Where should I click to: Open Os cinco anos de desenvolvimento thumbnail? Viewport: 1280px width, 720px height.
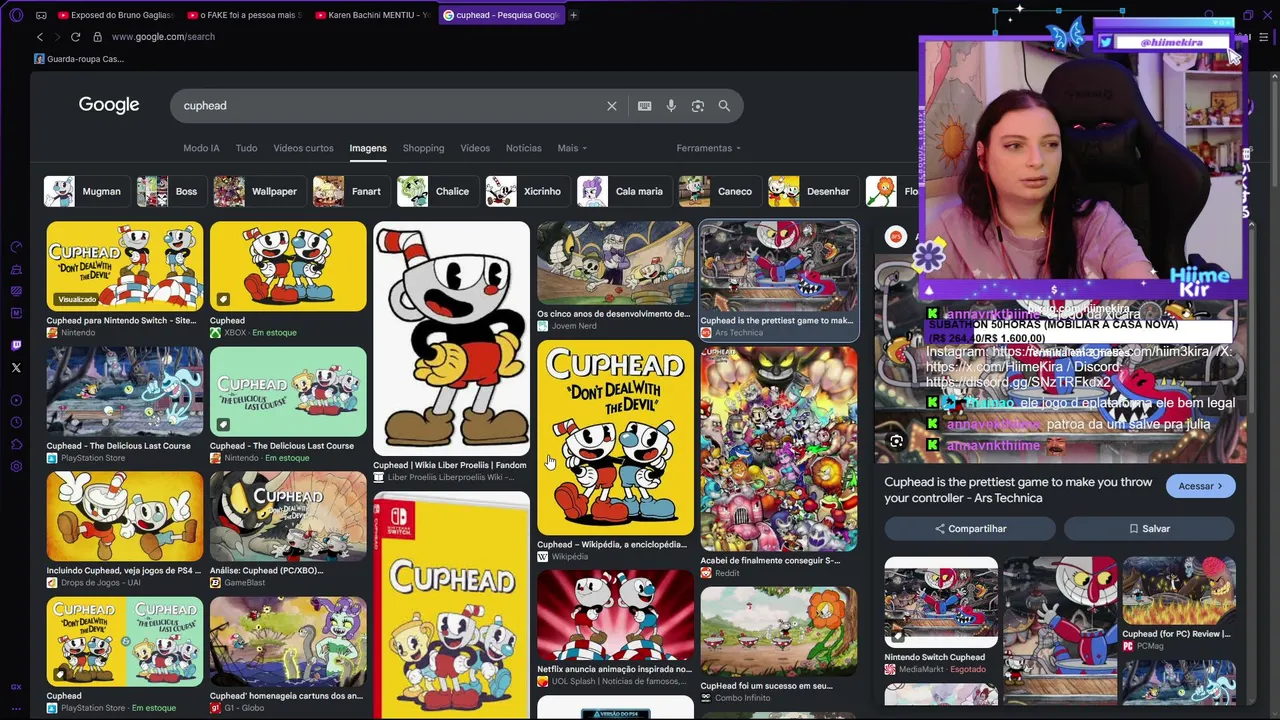(615, 263)
